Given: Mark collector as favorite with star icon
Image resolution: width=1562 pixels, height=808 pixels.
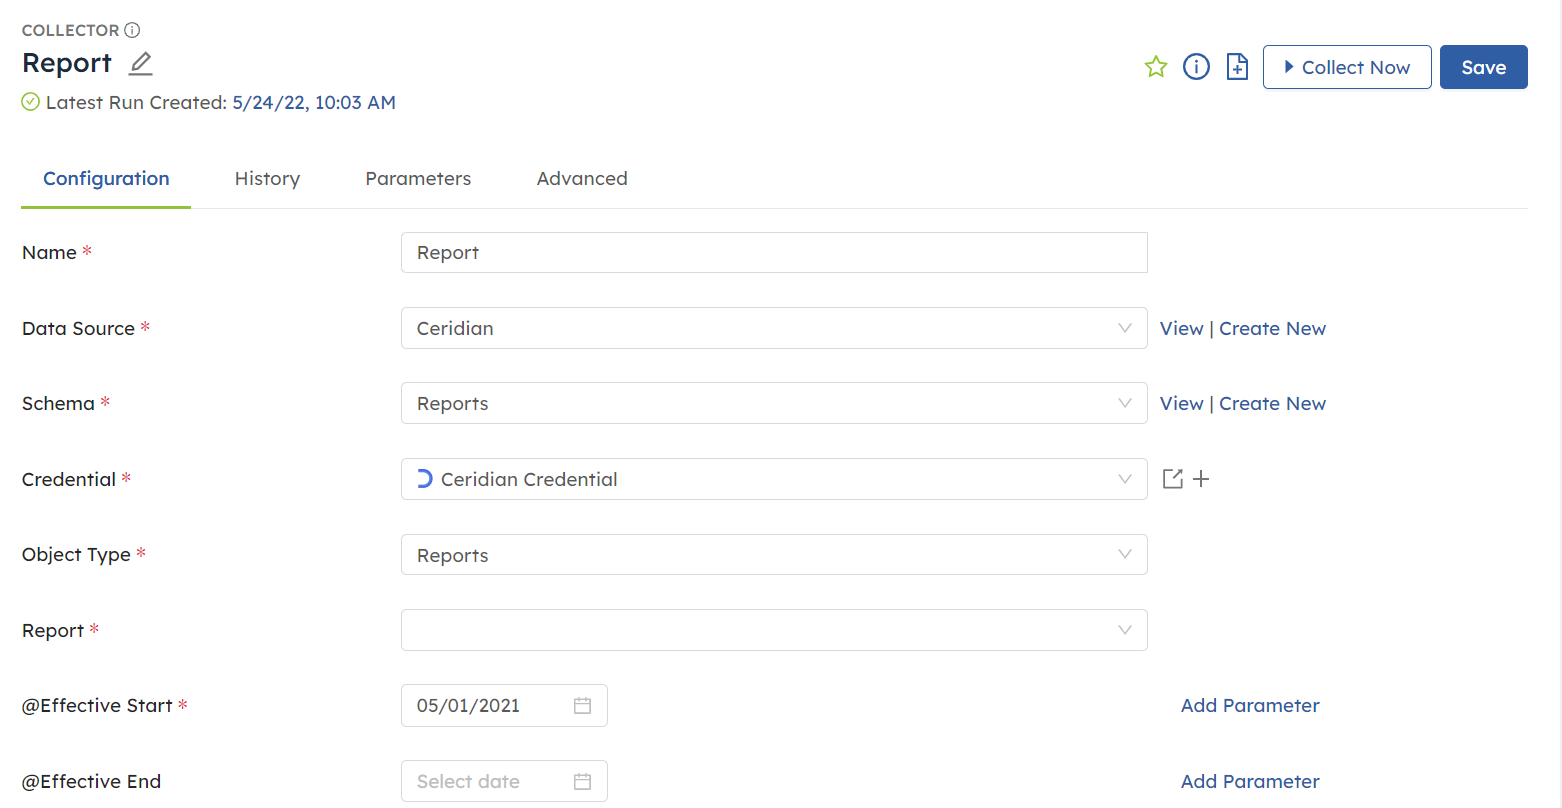Looking at the screenshot, I should pyautogui.click(x=1156, y=67).
